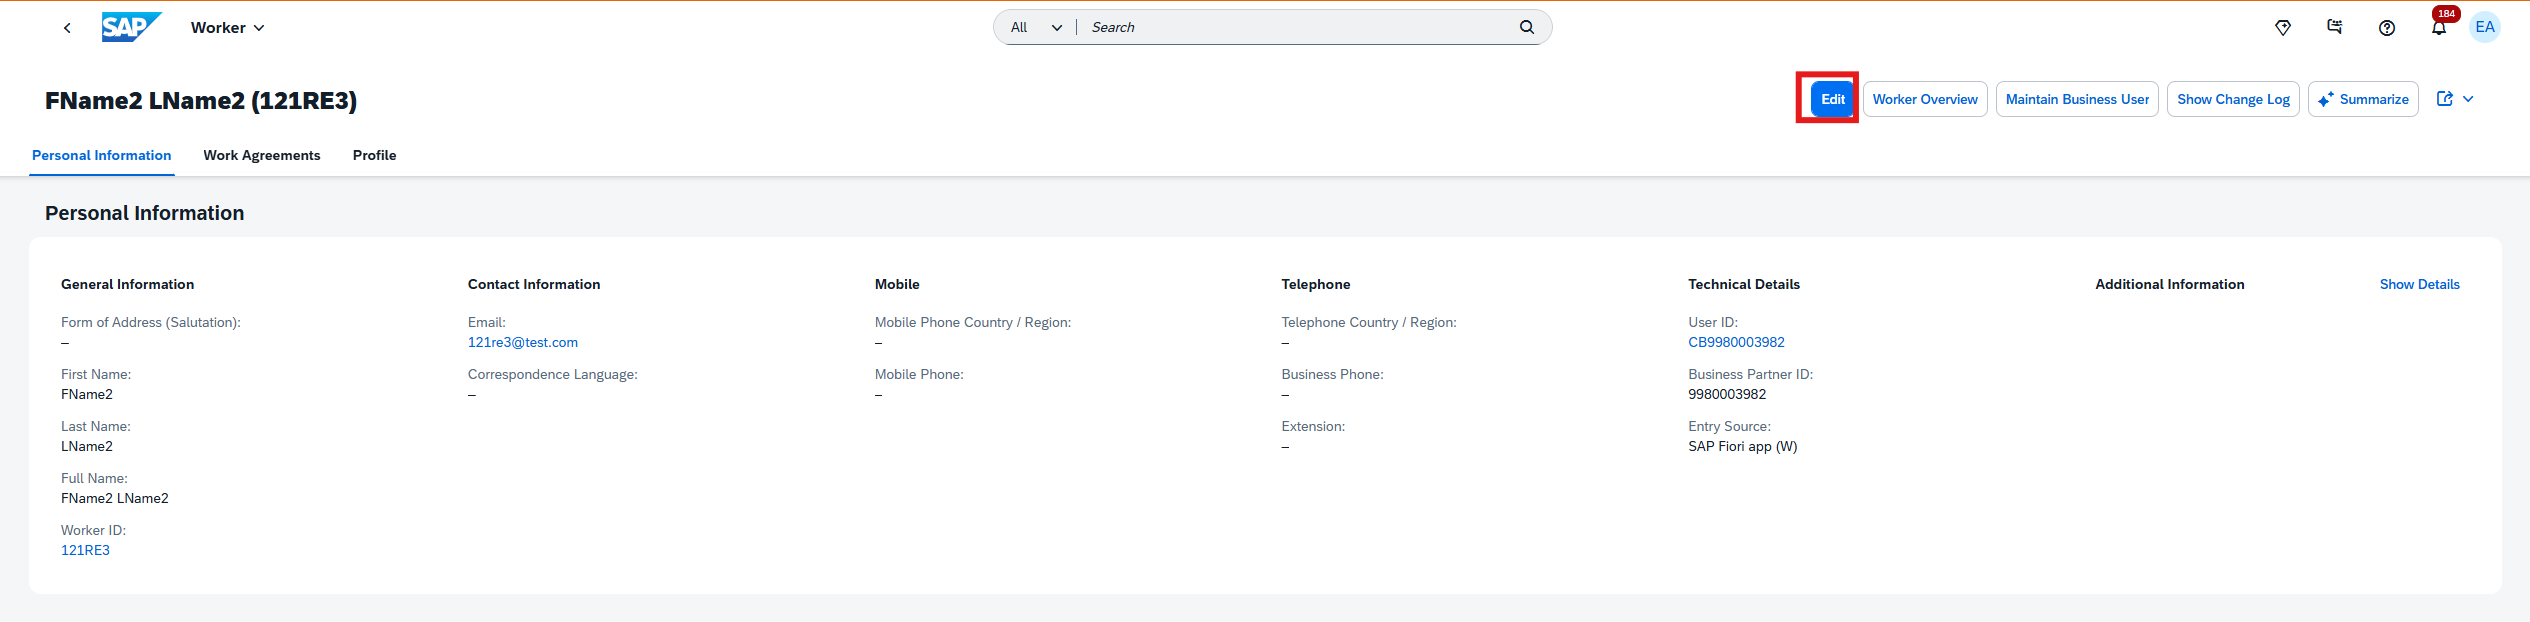Open the EA user profile avatar

tap(2485, 27)
